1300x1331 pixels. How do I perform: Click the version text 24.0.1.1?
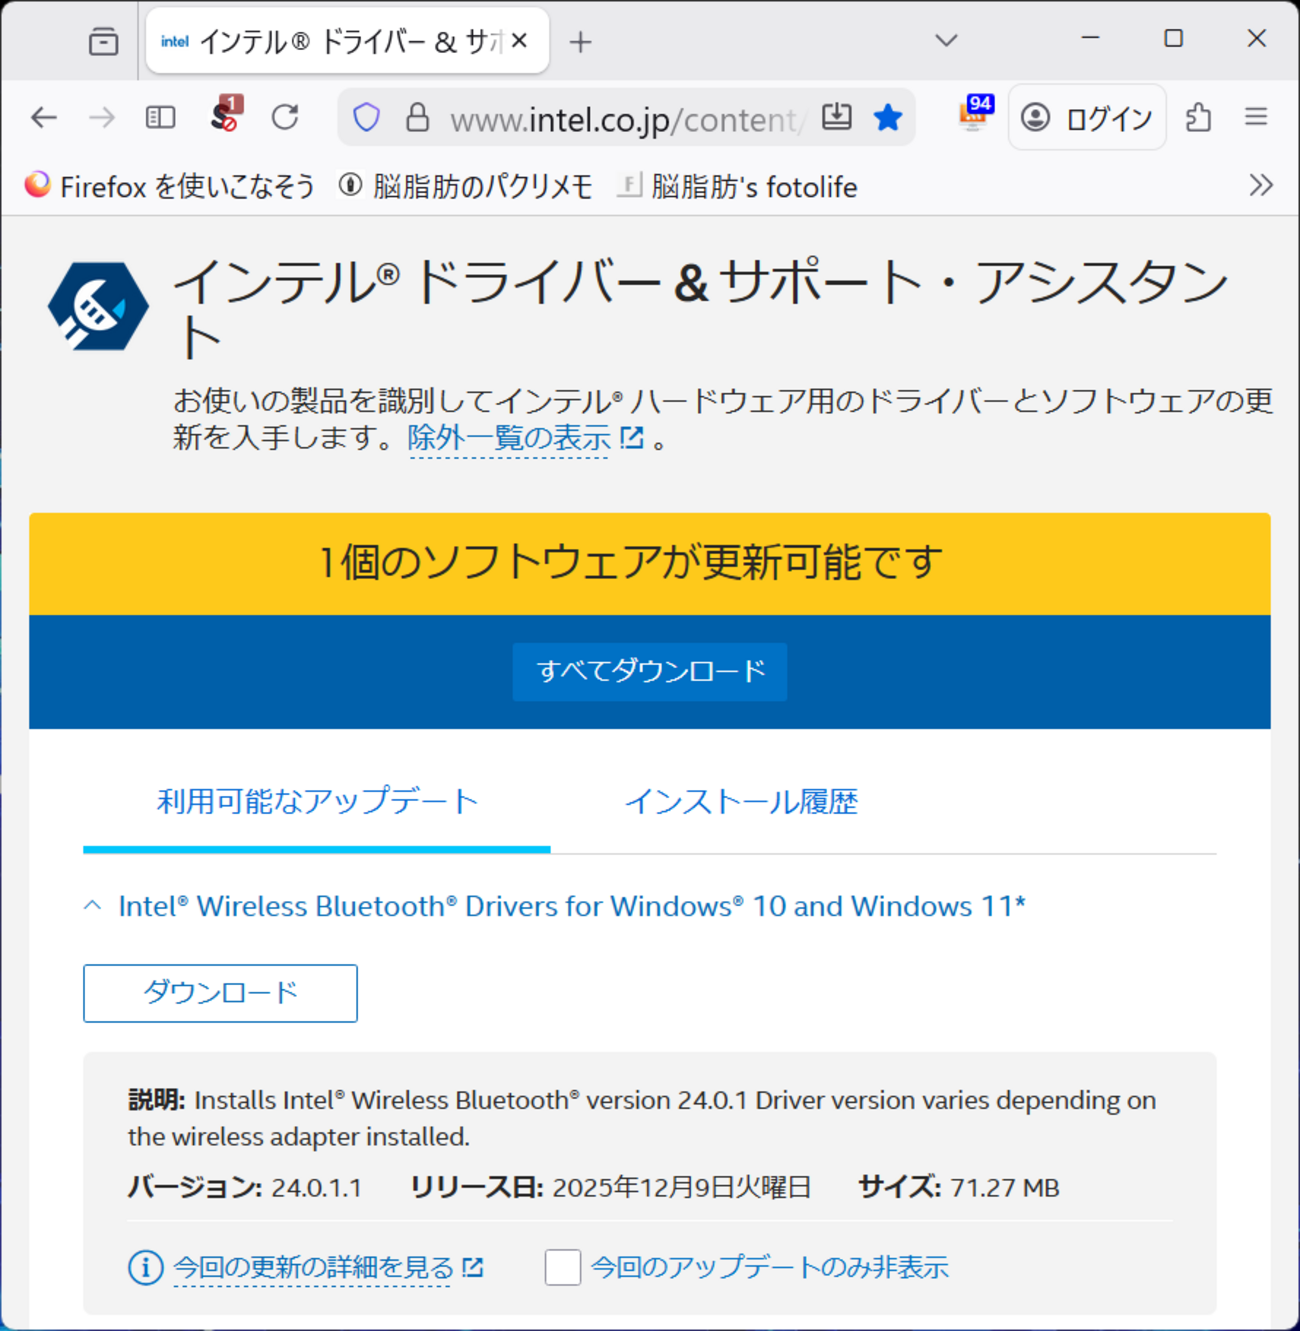tap(316, 1188)
